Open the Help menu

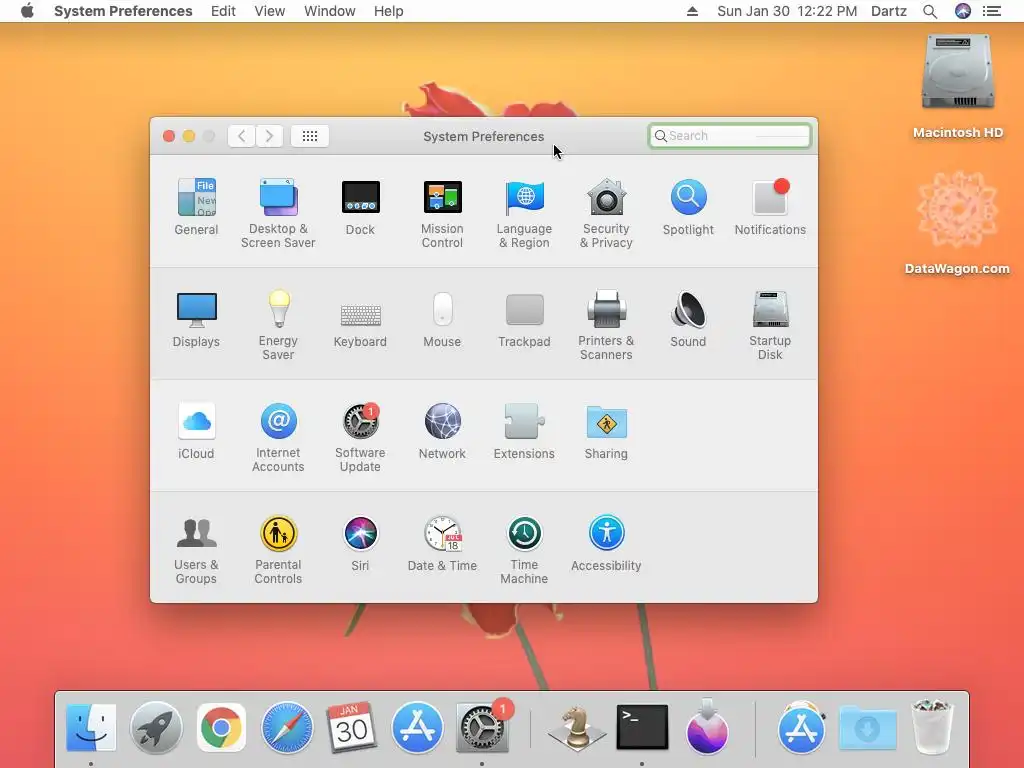(x=389, y=11)
